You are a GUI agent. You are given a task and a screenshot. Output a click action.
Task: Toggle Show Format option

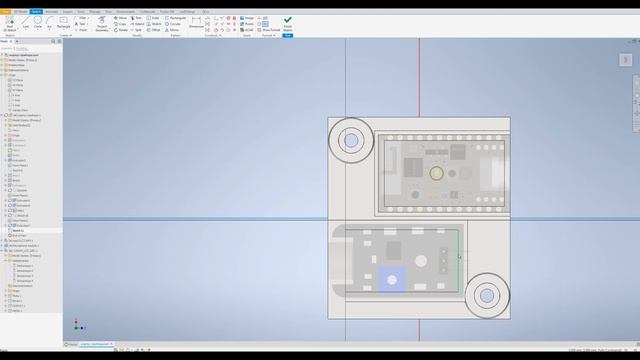[269, 30]
